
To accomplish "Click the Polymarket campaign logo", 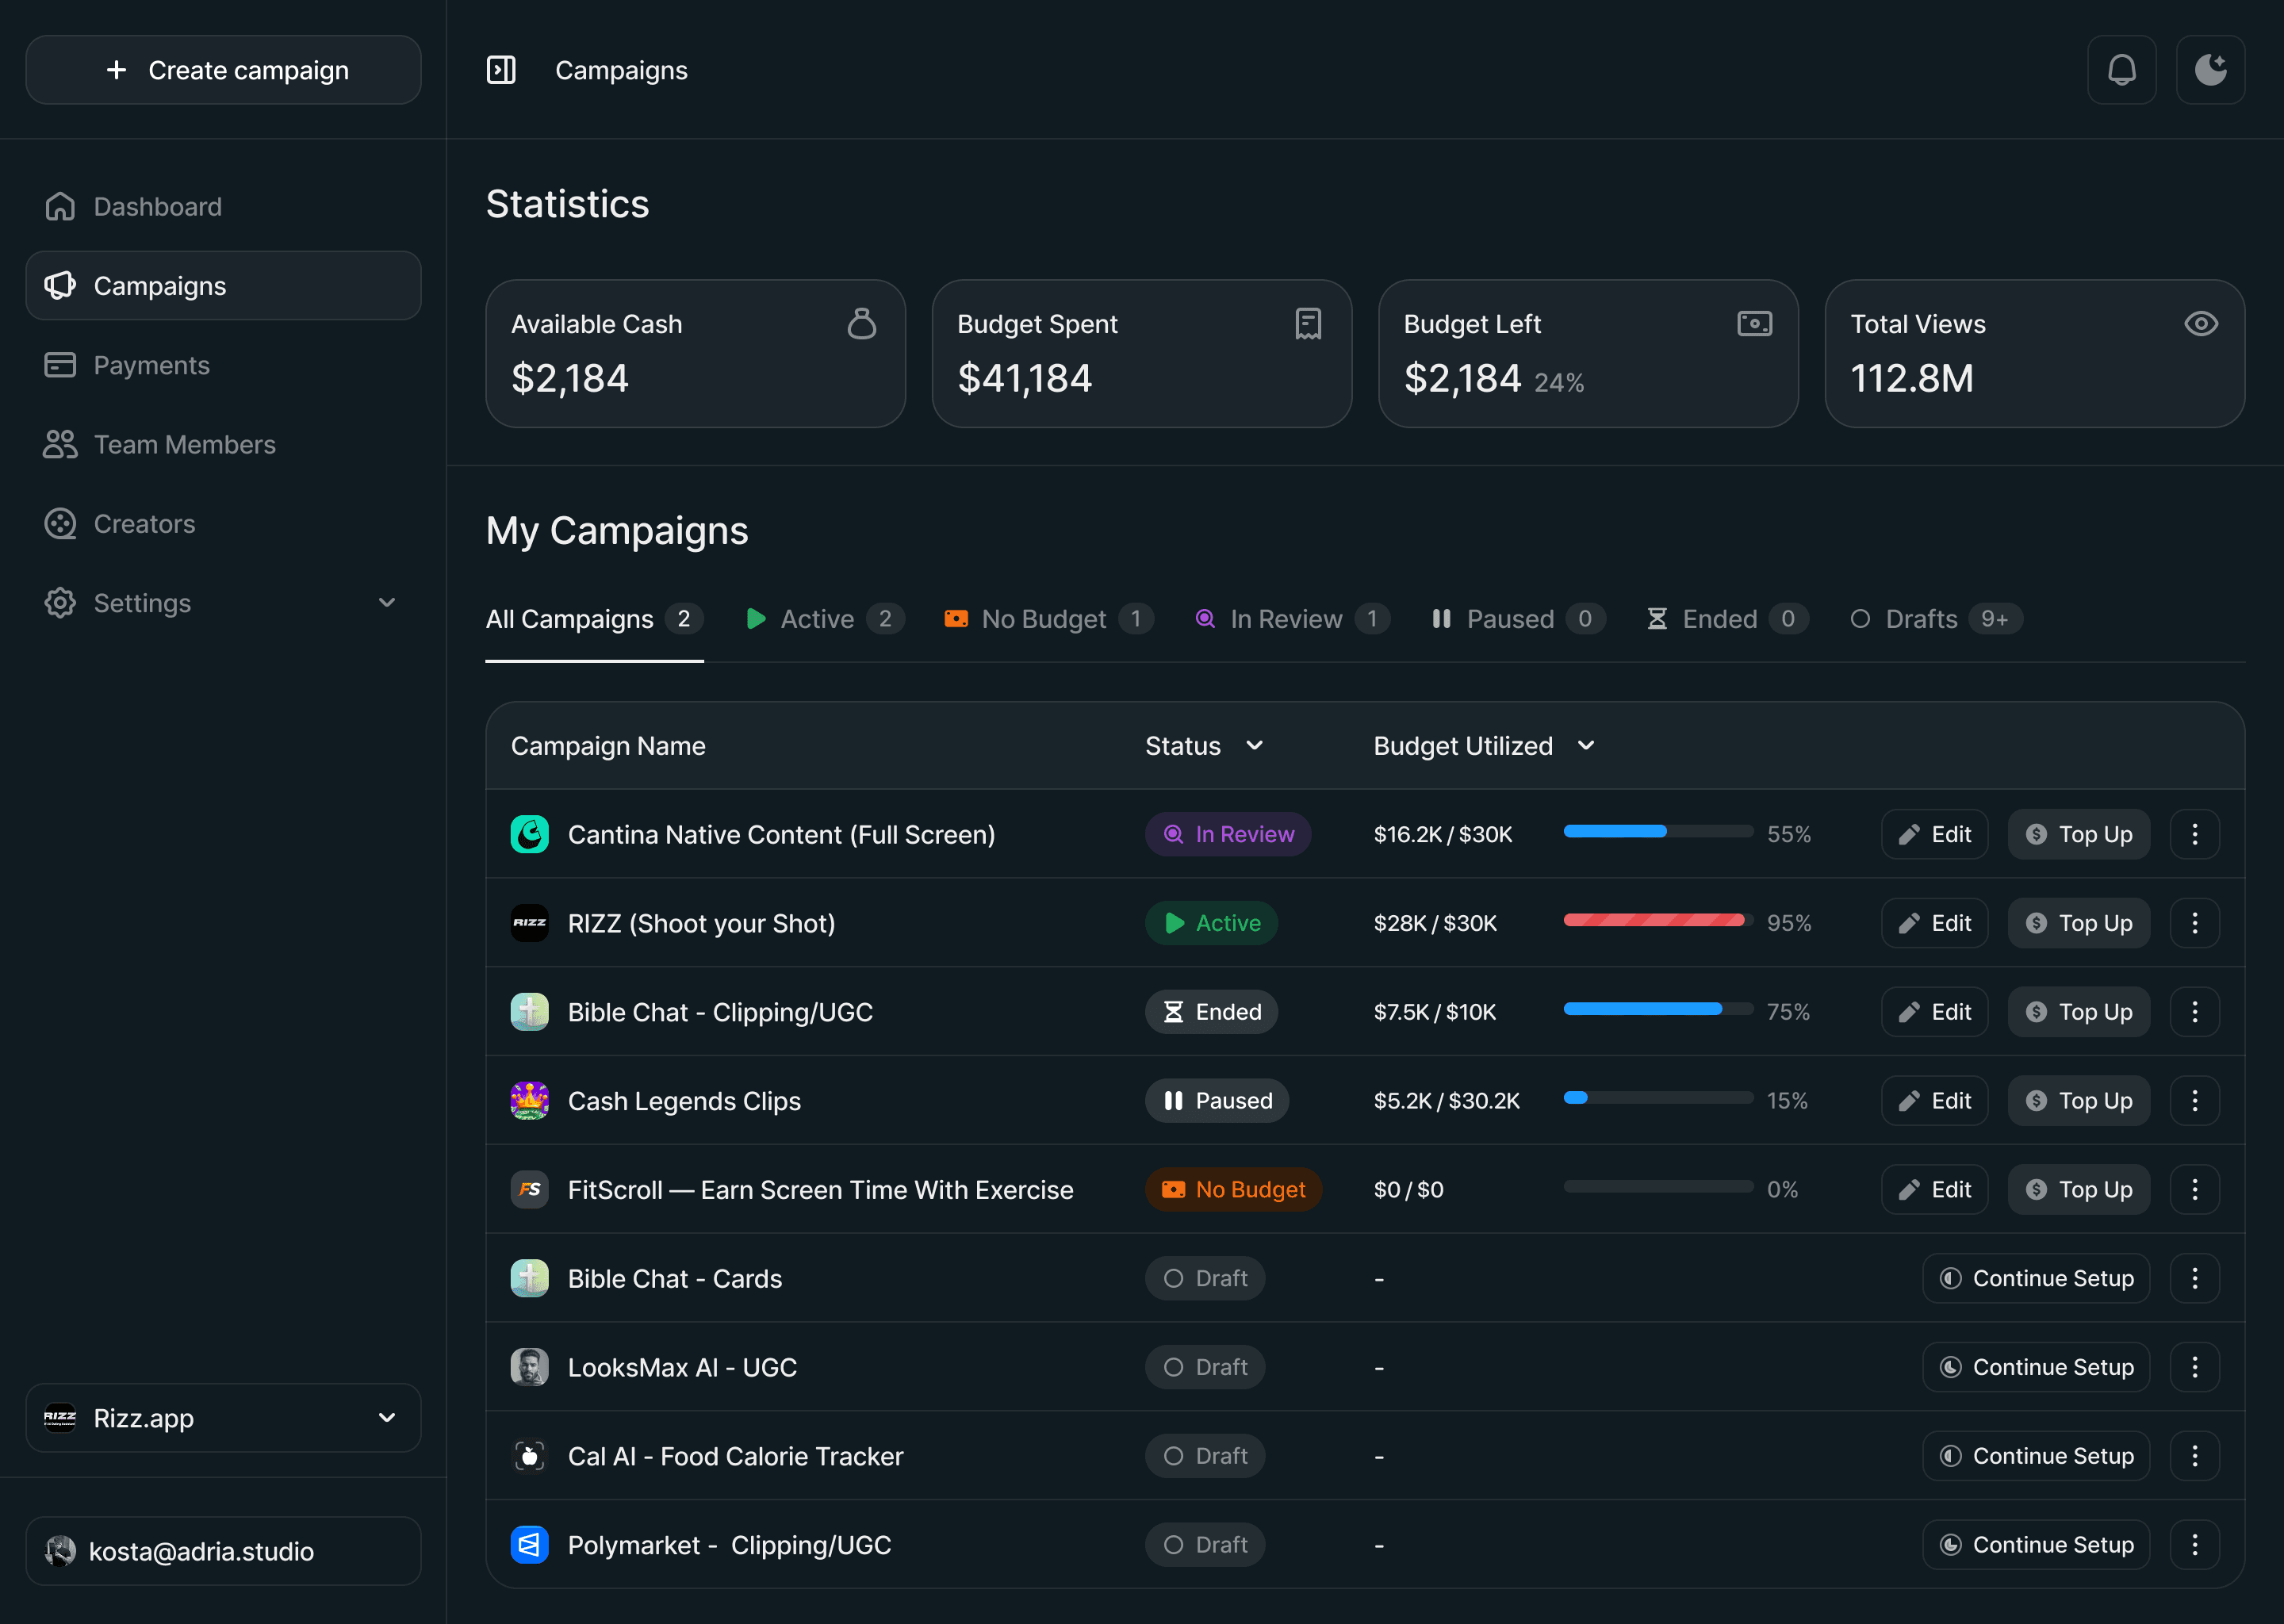I will [x=530, y=1545].
